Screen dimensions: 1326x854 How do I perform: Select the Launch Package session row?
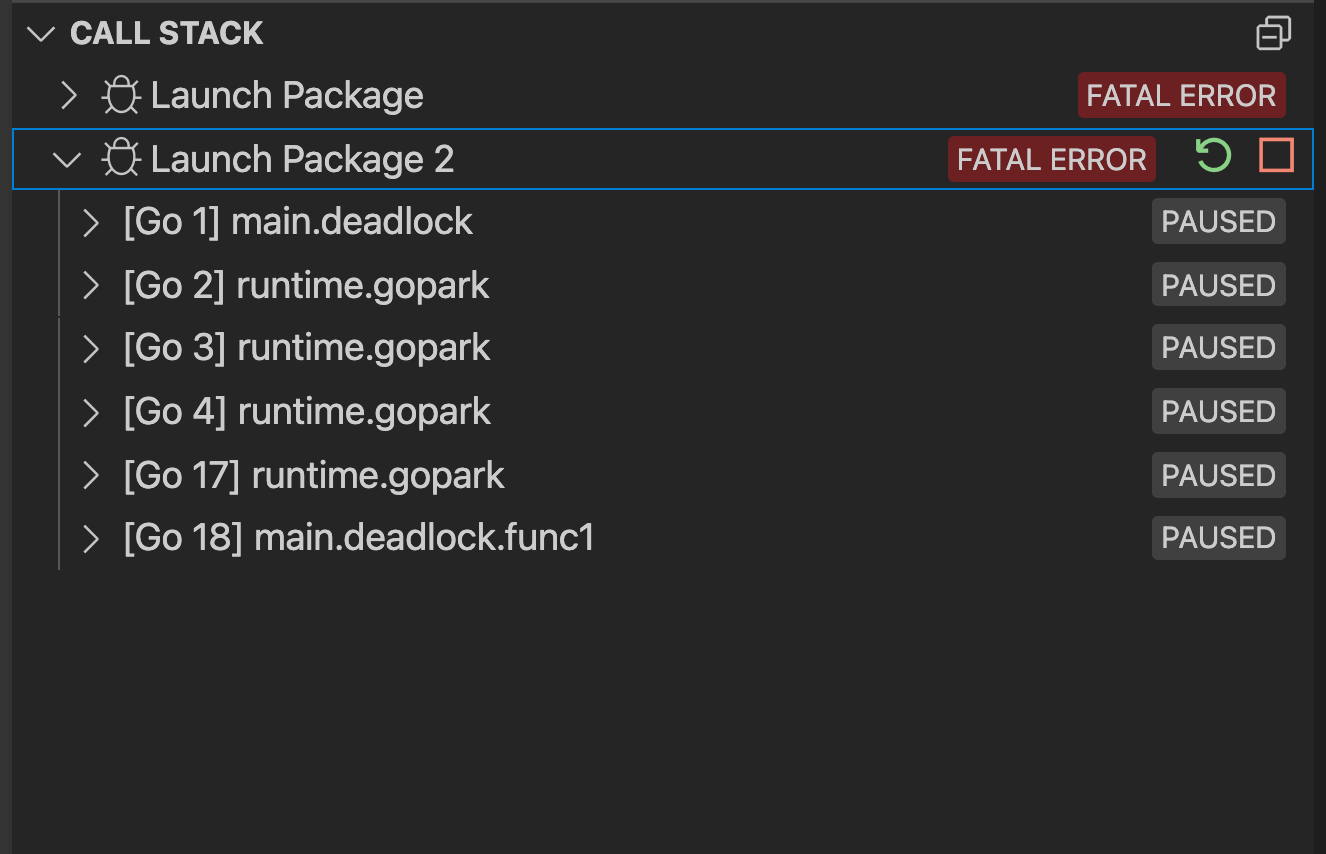287,96
